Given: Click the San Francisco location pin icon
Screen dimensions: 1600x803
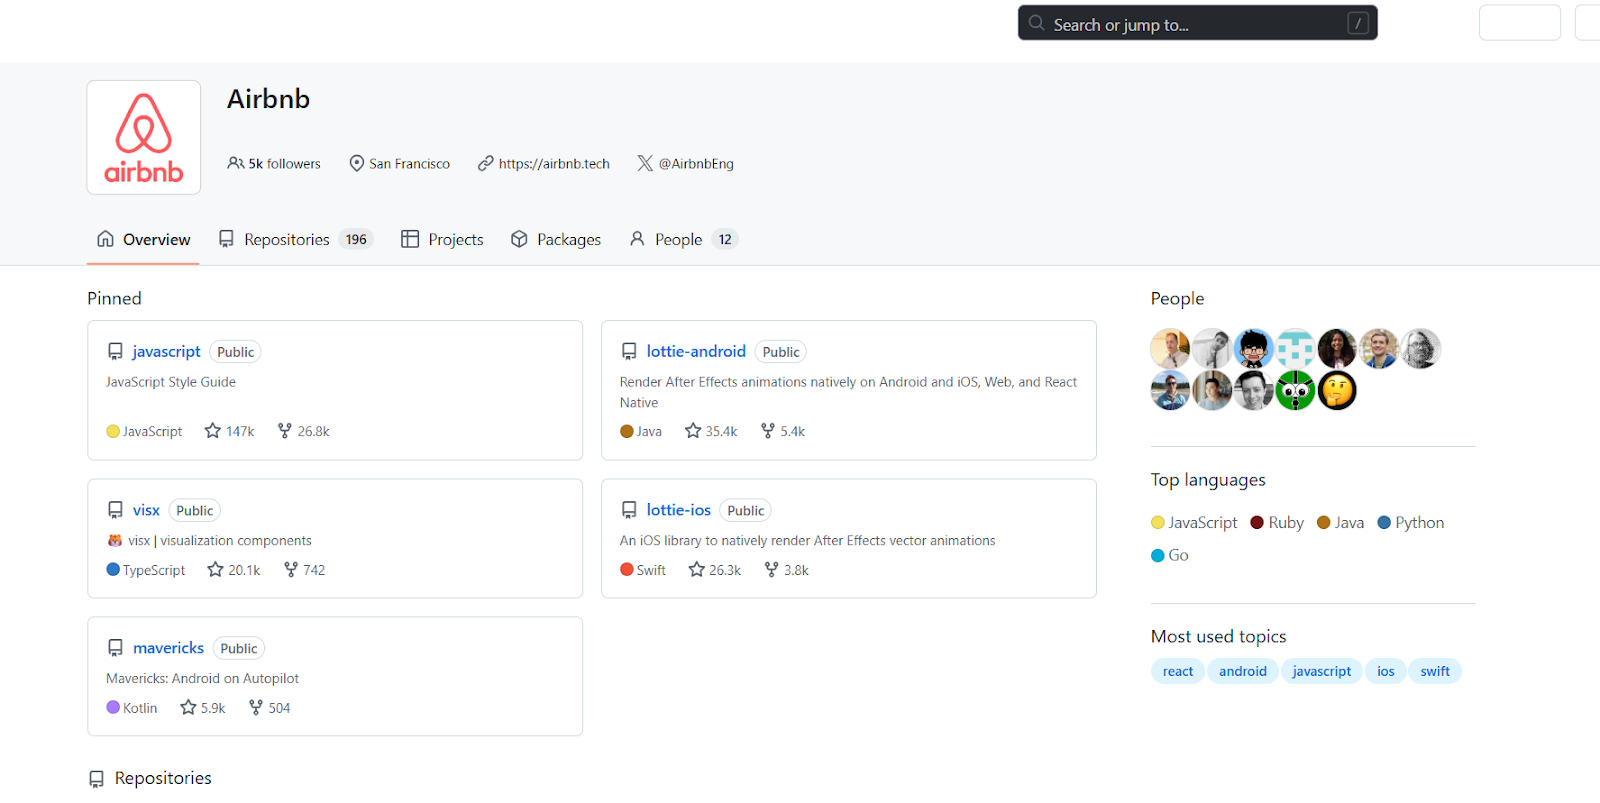Looking at the screenshot, I should 356,163.
